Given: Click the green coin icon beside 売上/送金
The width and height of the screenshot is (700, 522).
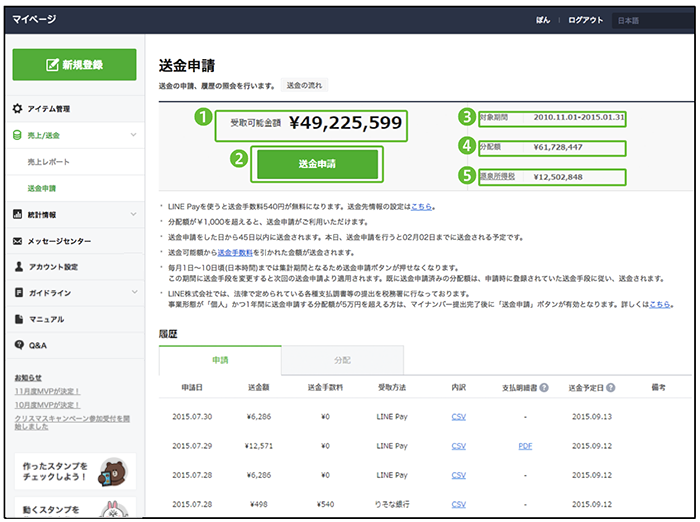Looking at the screenshot, I should click(x=17, y=135).
